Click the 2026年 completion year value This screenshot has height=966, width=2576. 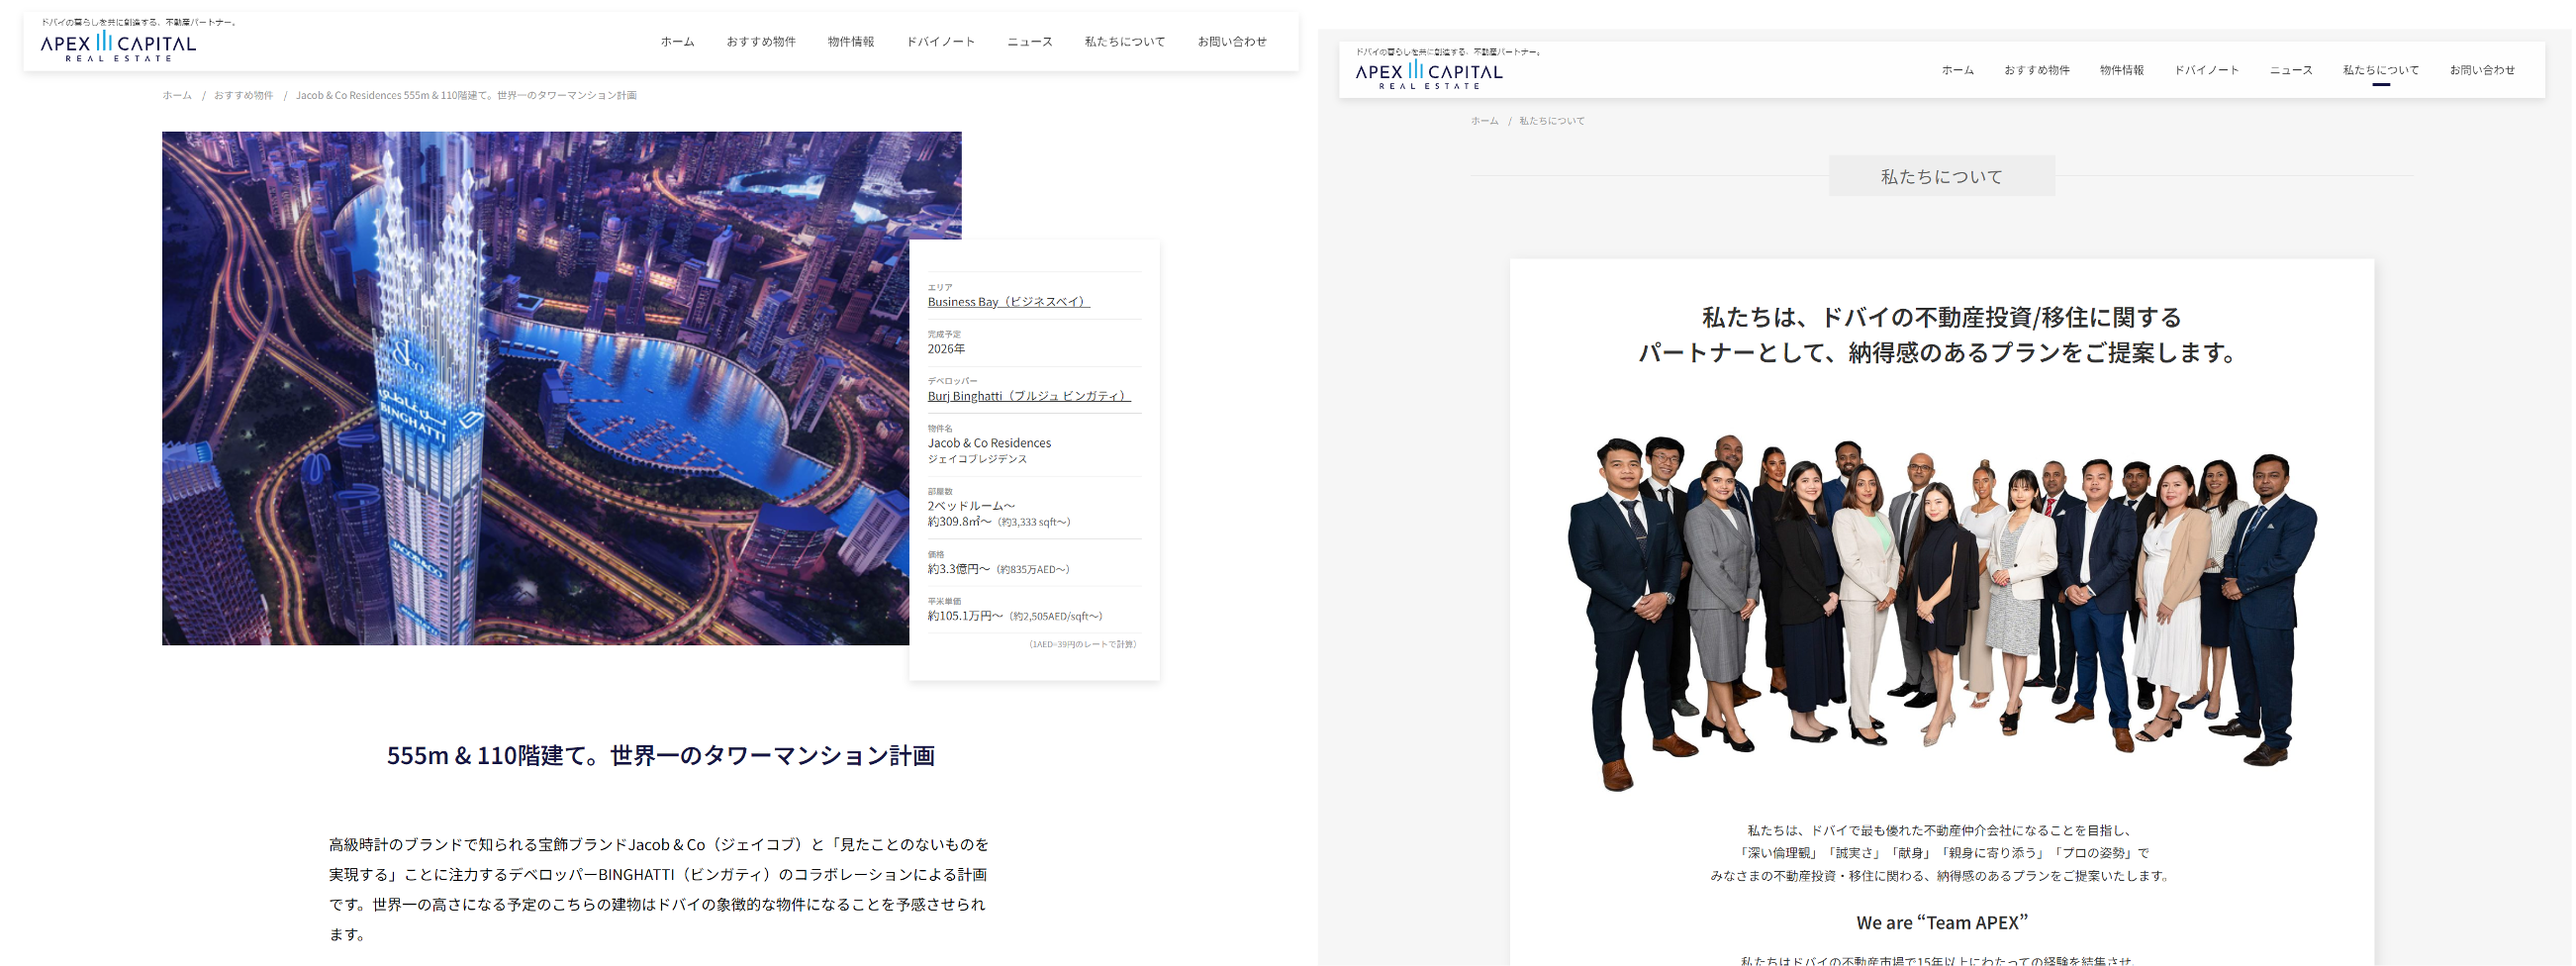[946, 349]
